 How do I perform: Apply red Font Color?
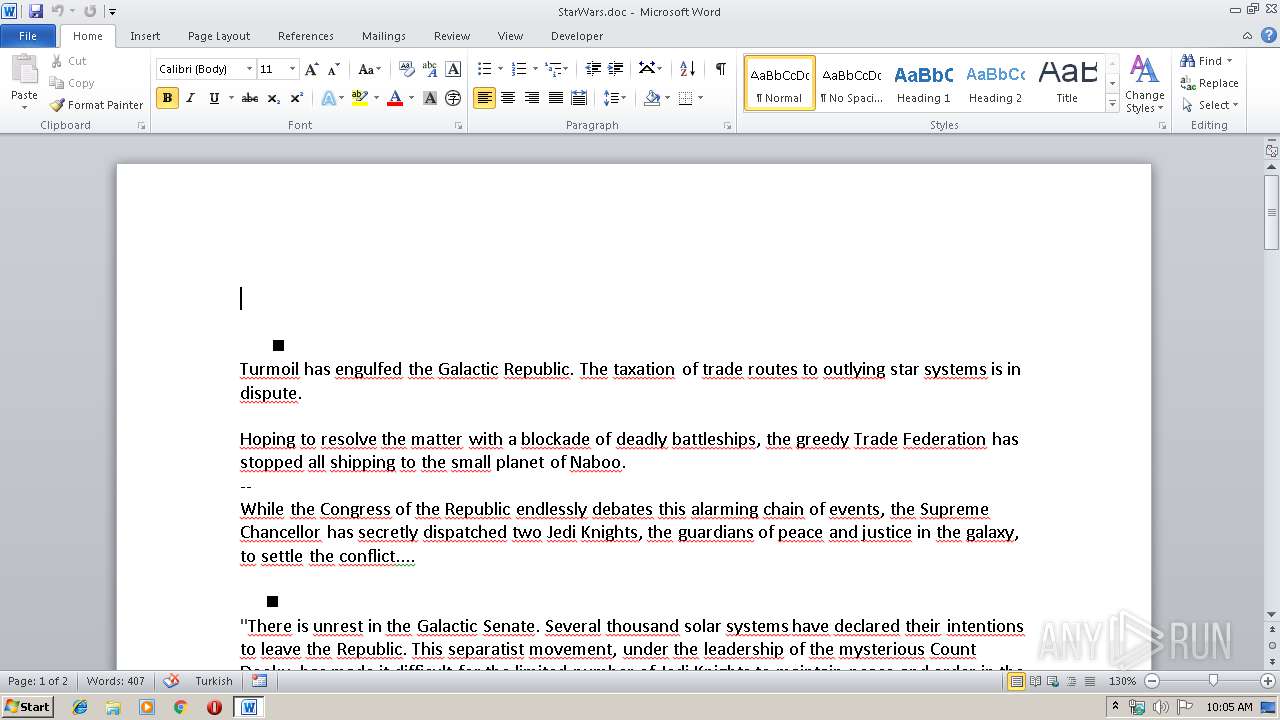(x=395, y=98)
